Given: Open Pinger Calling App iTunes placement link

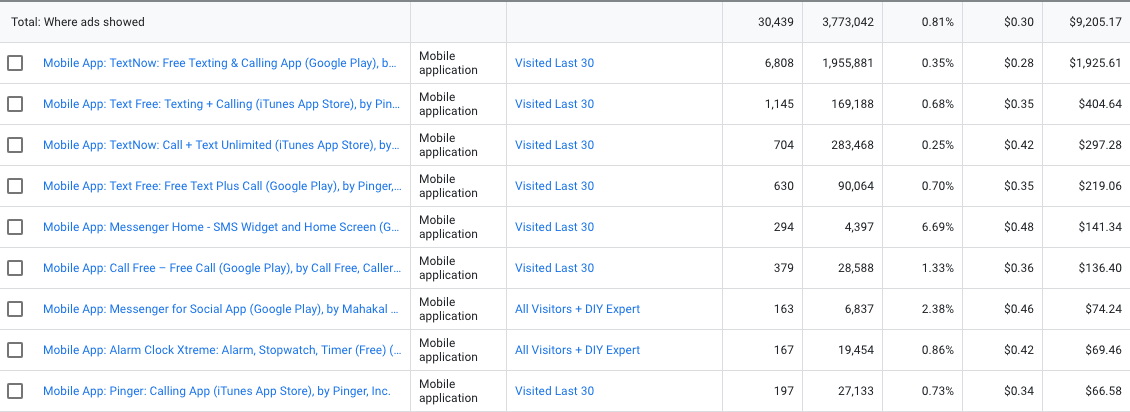Looking at the screenshot, I should pyautogui.click(x=216, y=391).
